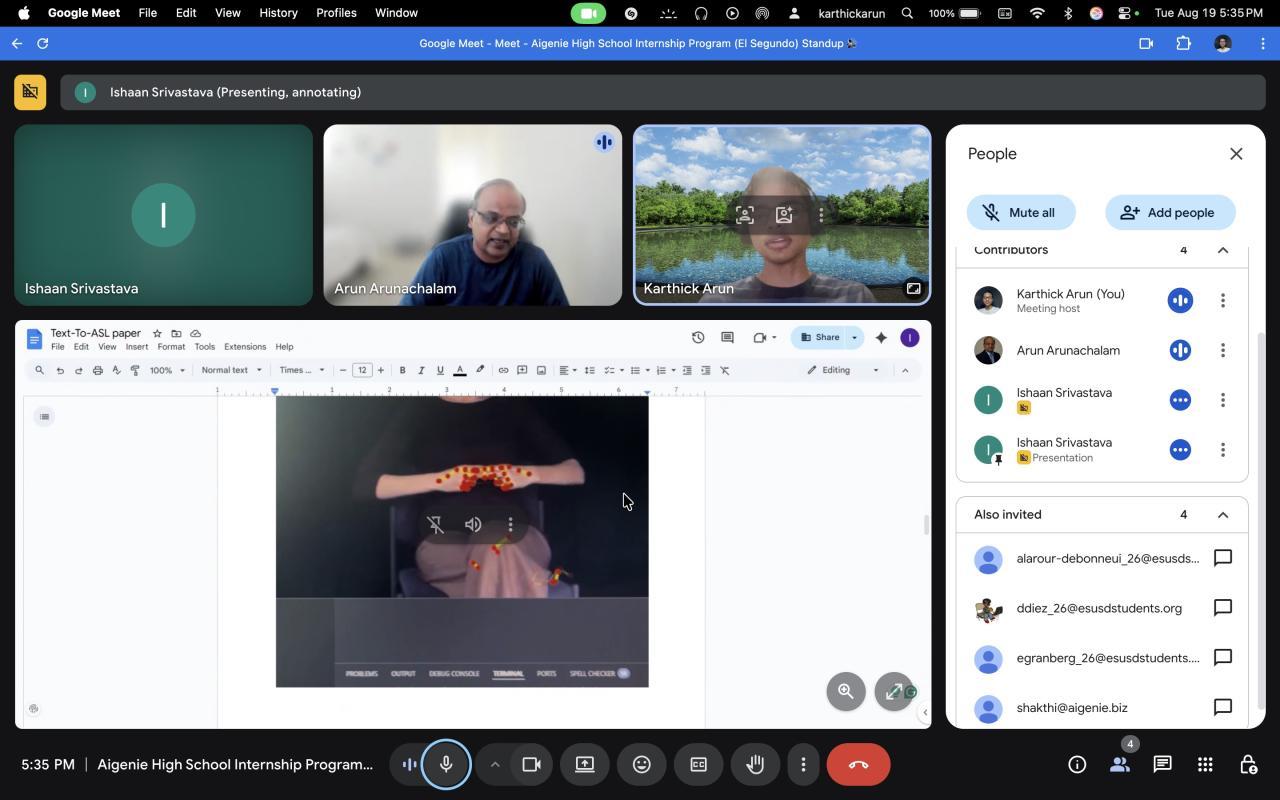Image resolution: width=1280 pixels, height=800 pixels.
Task: Open the chat panel icon
Action: tap(1162, 765)
